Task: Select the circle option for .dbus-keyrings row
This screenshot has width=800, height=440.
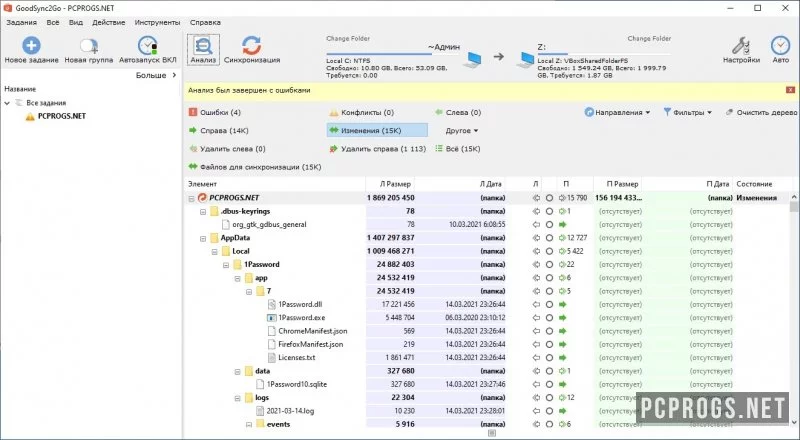Action: pos(549,211)
